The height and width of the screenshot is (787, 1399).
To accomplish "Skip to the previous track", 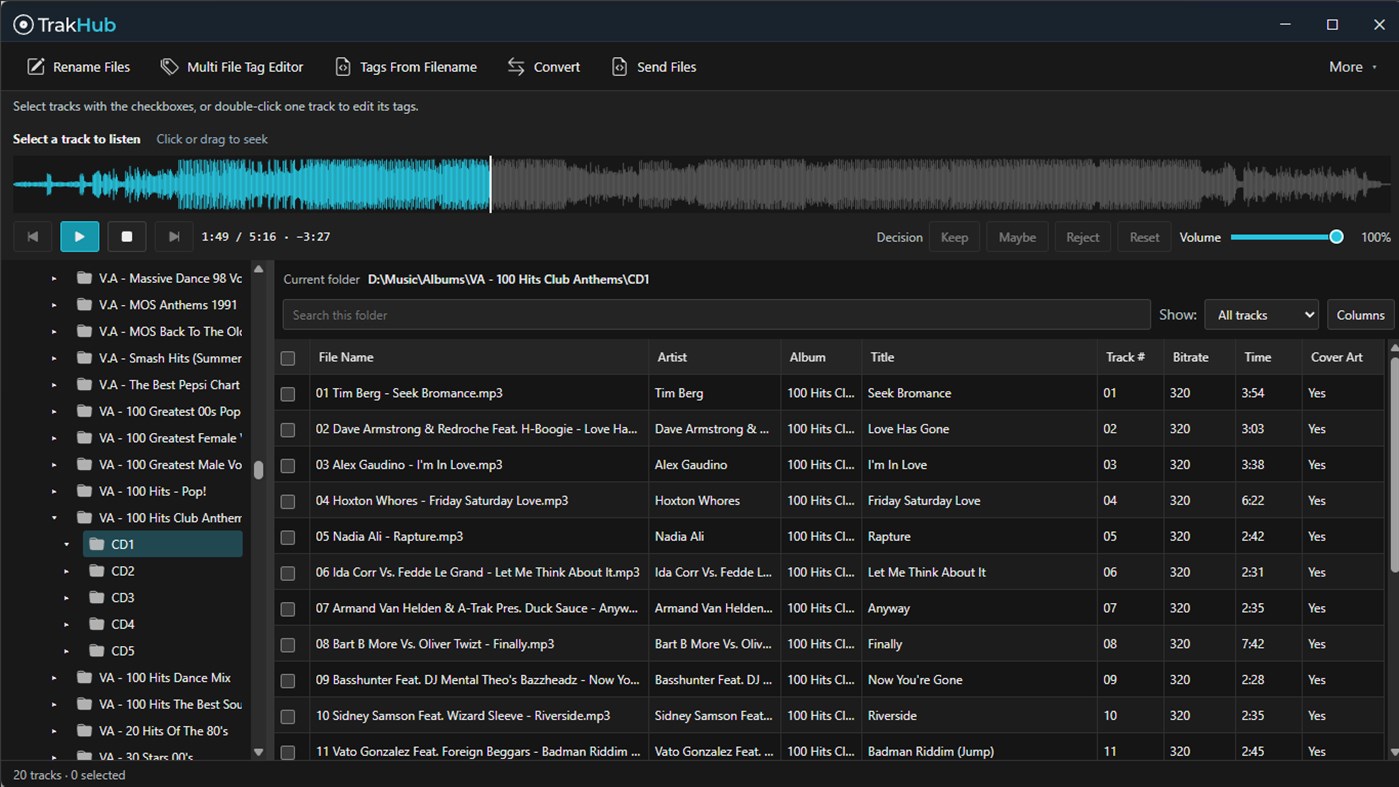I will (x=32, y=237).
